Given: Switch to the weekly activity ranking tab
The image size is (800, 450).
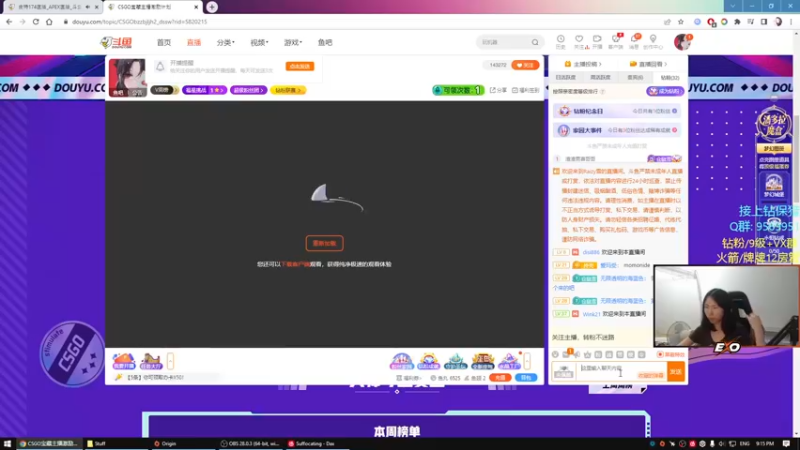Looking at the screenshot, I should pos(600,78).
